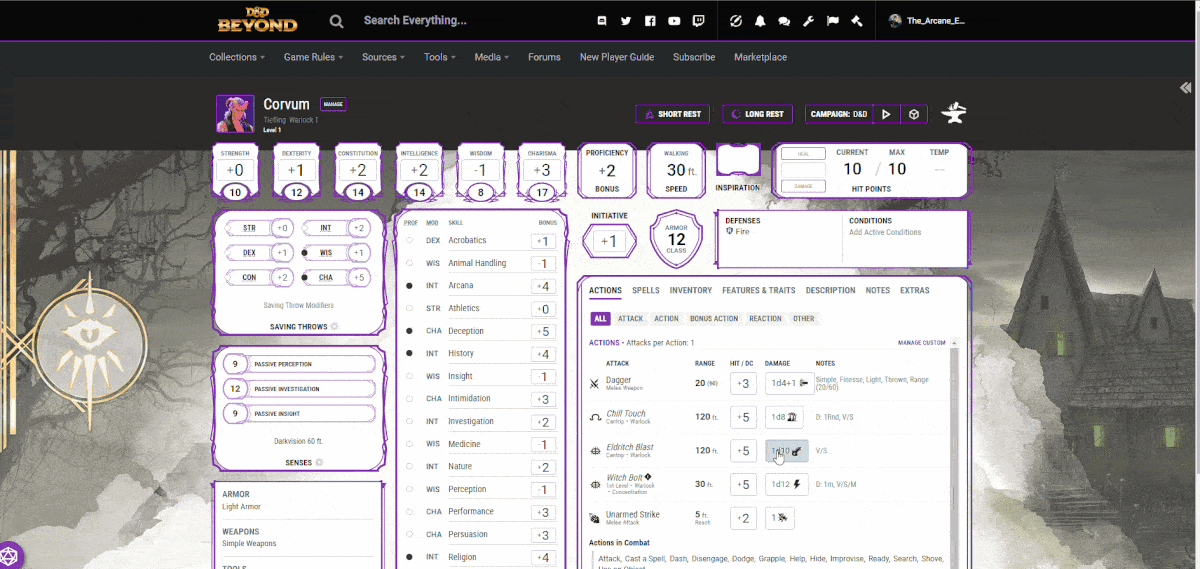
Task: Expand the Collections dropdown menu
Action: [237, 57]
